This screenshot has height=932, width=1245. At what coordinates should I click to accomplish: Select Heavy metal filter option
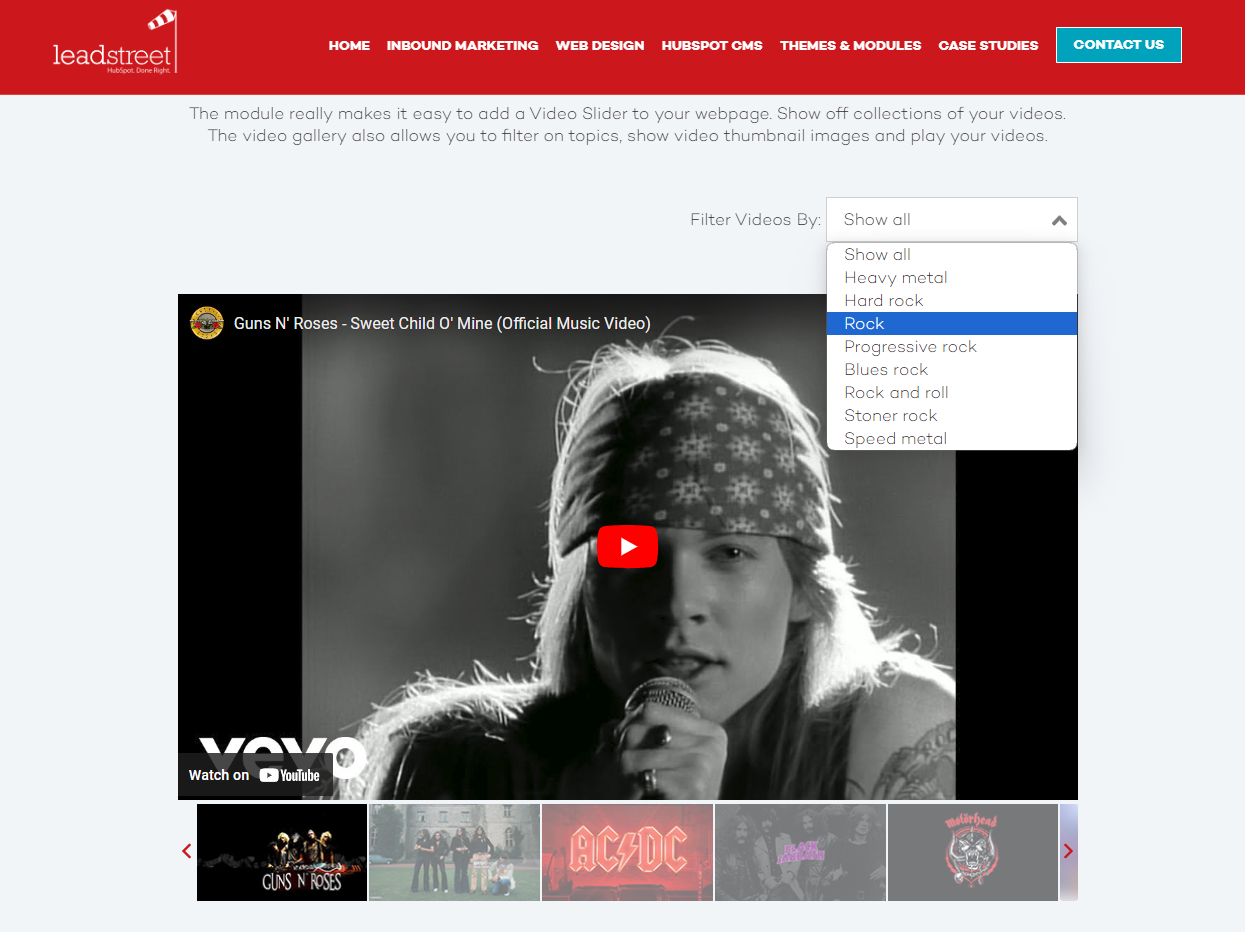pyautogui.click(x=952, y=278)
